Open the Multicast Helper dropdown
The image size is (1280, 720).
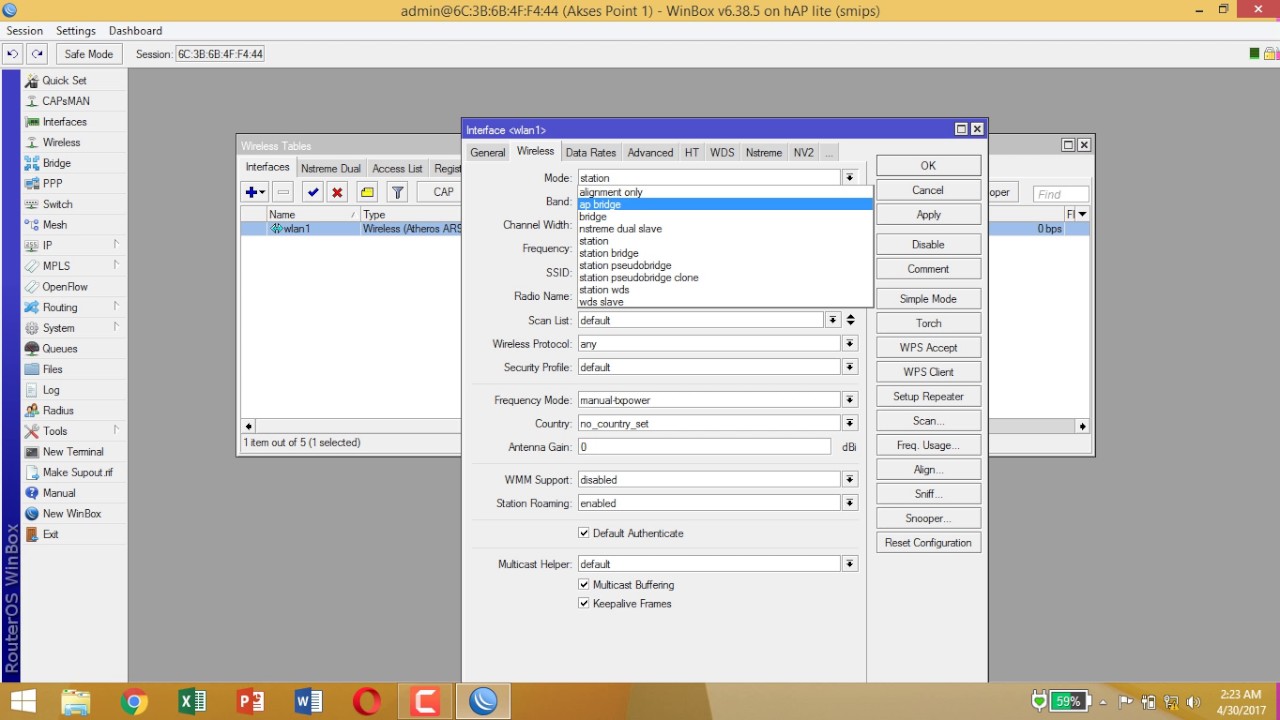(849, 564)
